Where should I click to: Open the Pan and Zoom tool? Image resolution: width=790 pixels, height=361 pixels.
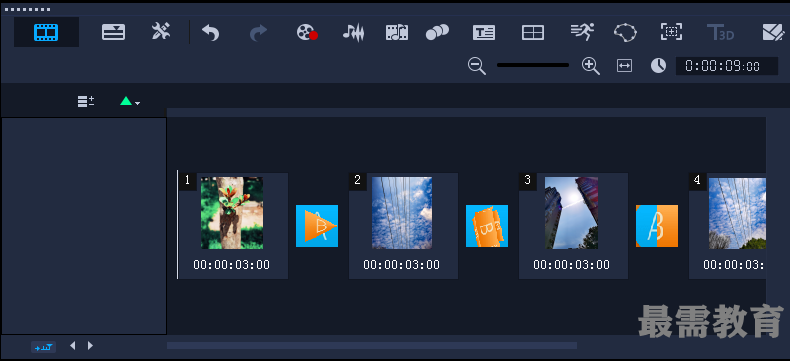pyautogui.click(x=671, y=32)
